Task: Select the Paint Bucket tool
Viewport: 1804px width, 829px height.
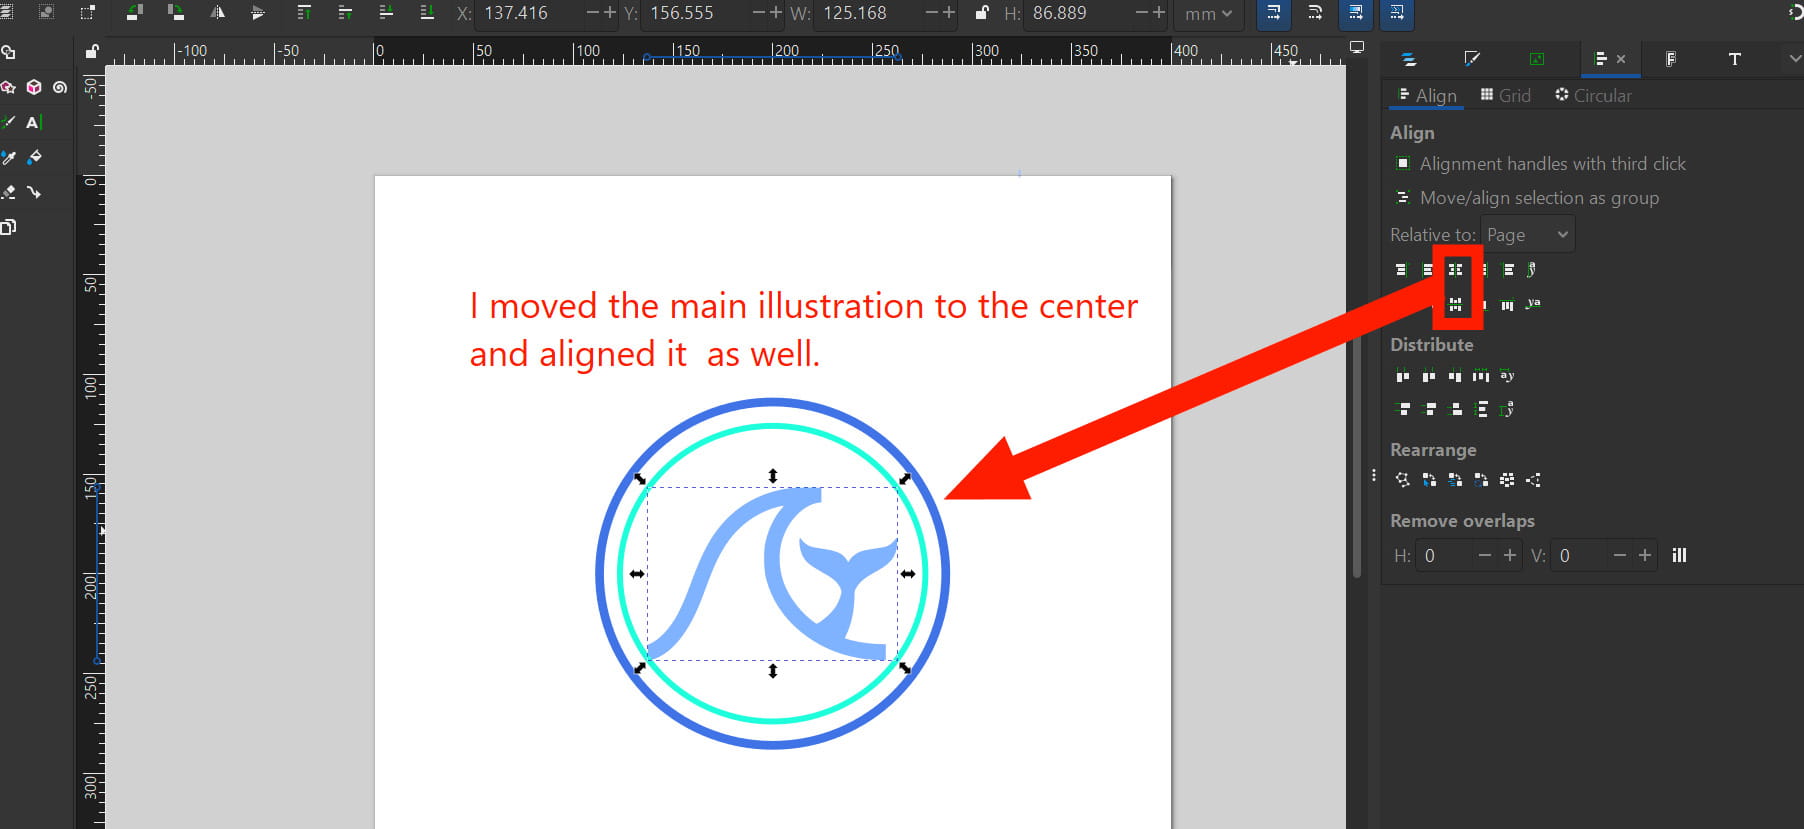Action: tap(34, 157)
